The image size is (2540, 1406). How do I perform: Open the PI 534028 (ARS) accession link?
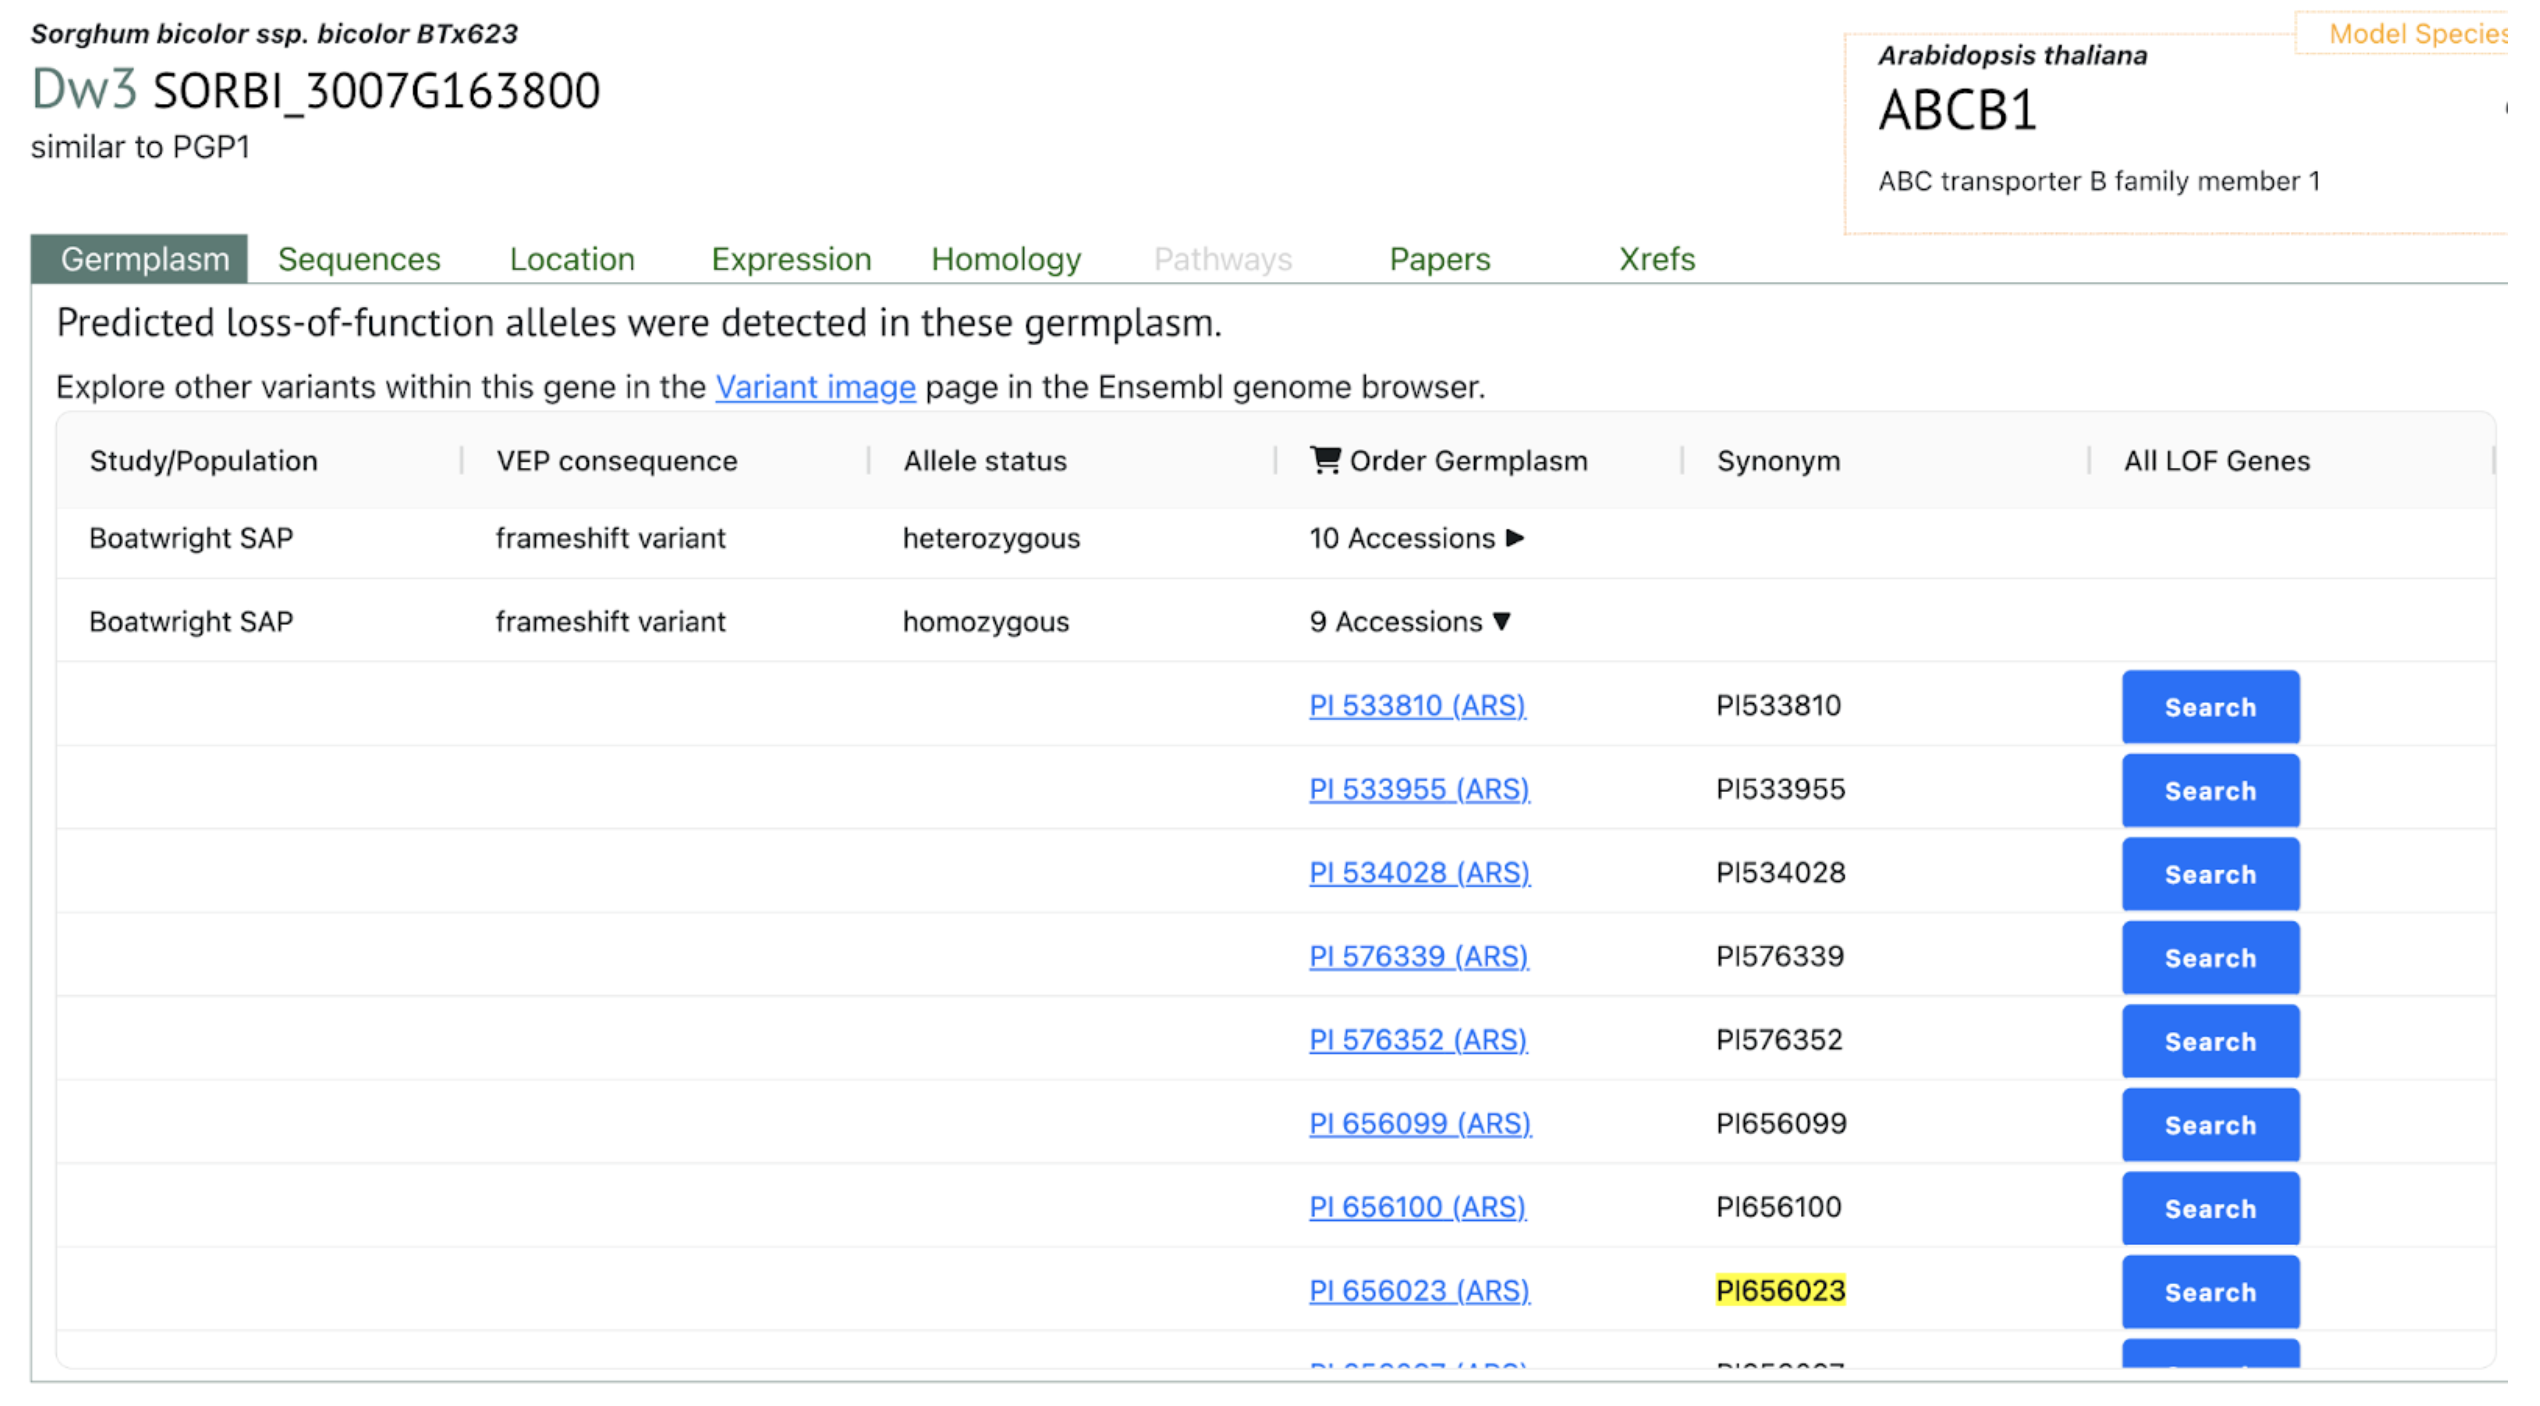pos(1419,873)
